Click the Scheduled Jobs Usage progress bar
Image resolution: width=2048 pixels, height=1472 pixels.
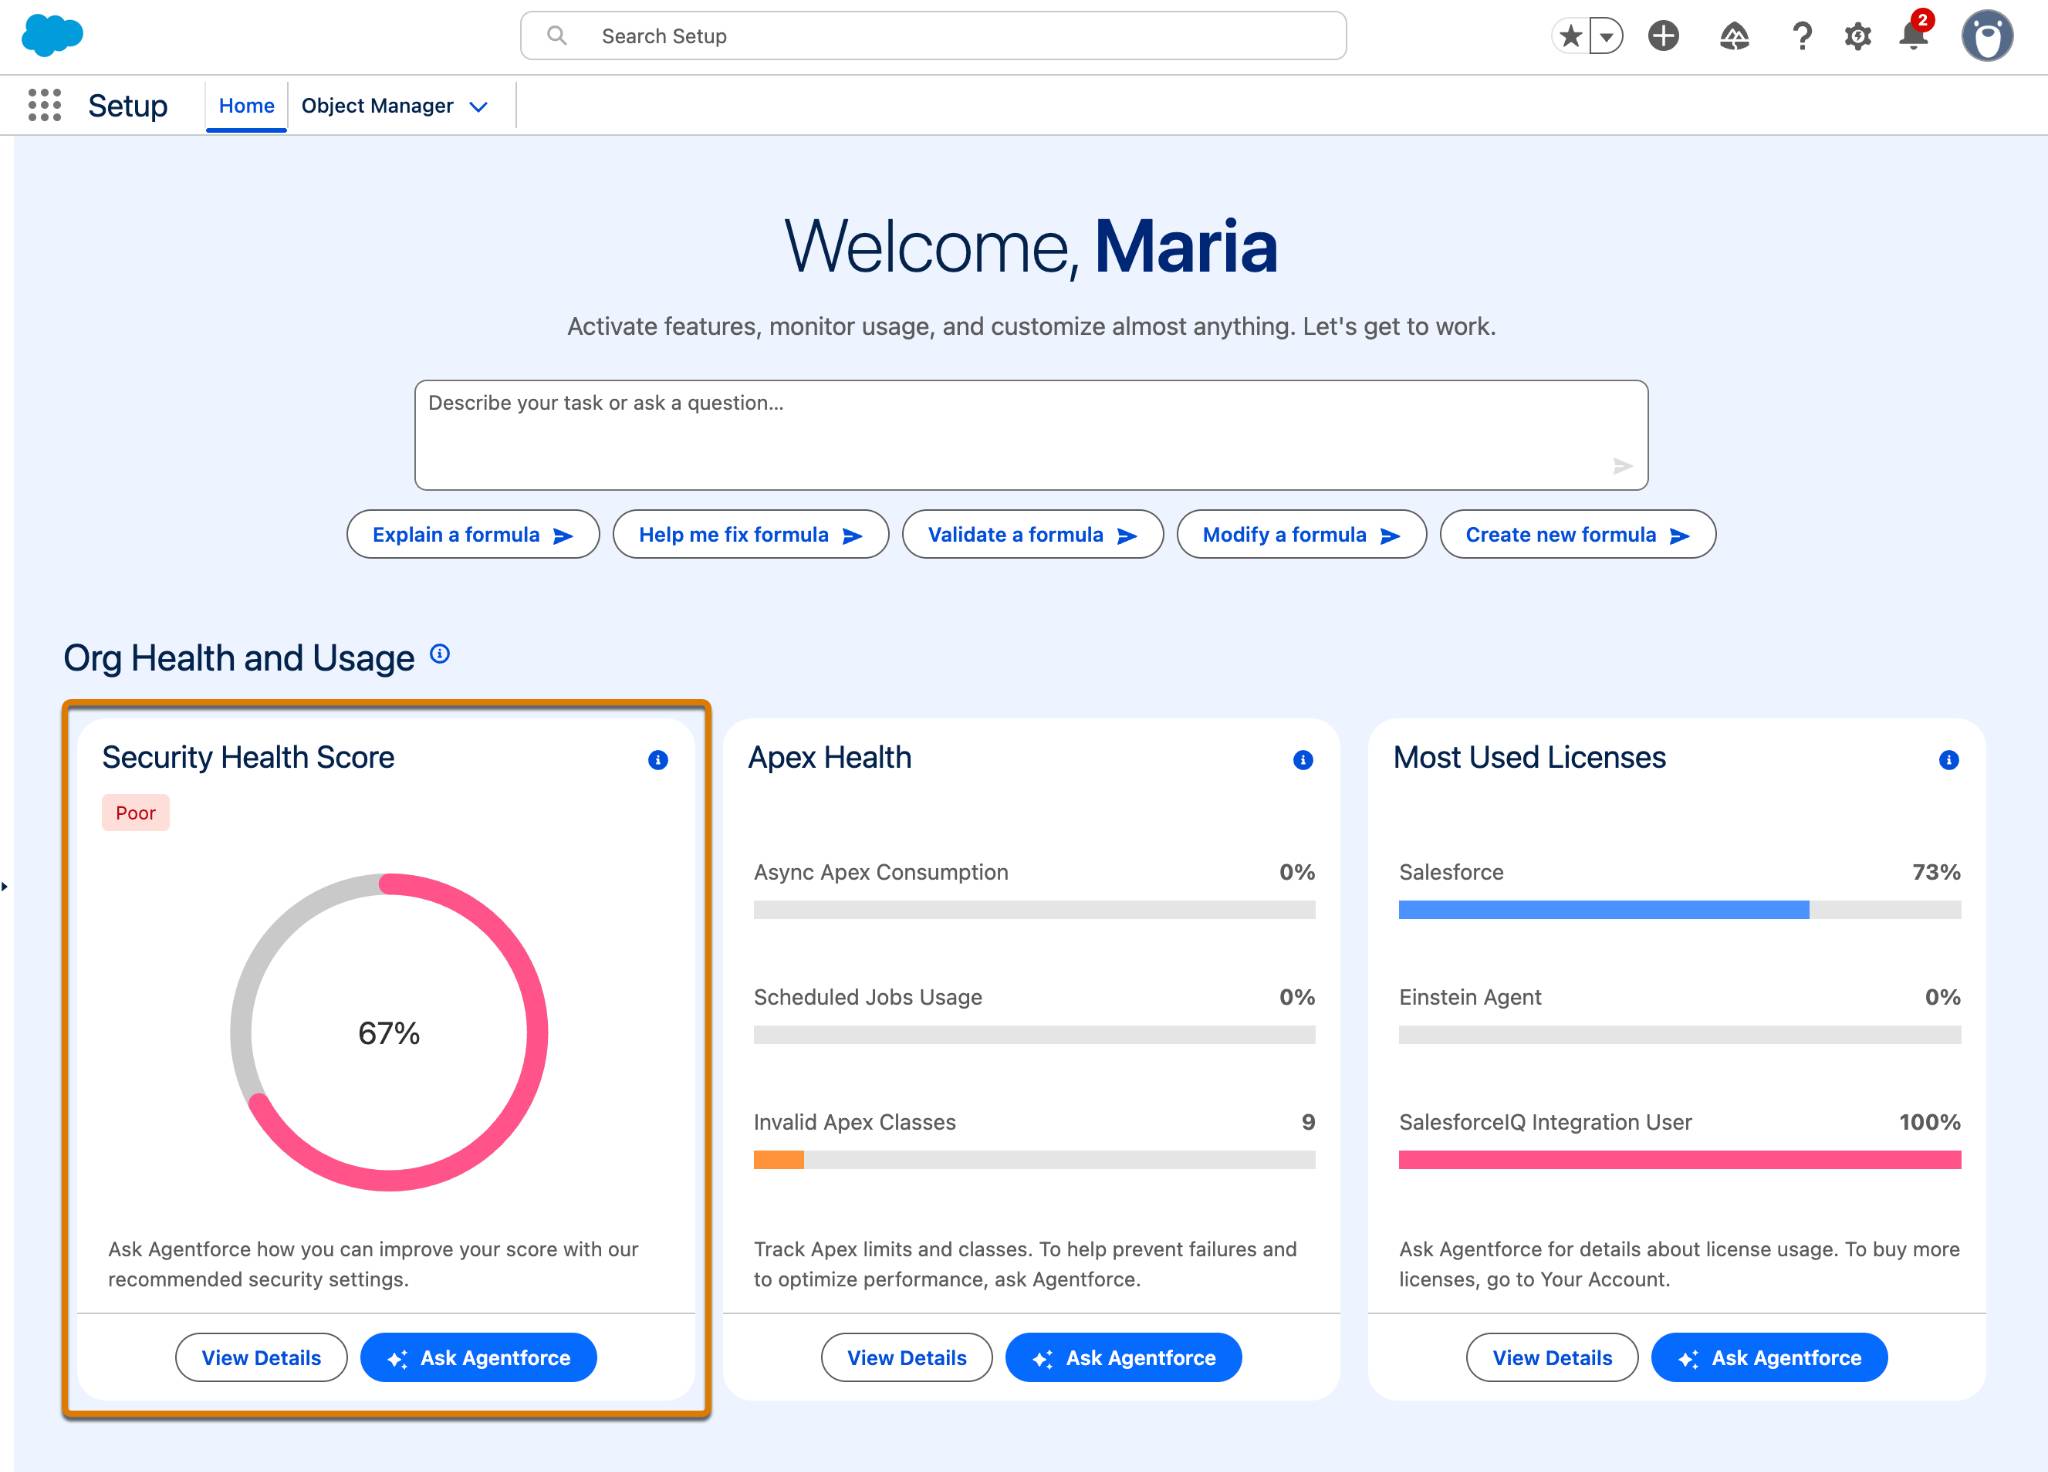point(1035,1035)
